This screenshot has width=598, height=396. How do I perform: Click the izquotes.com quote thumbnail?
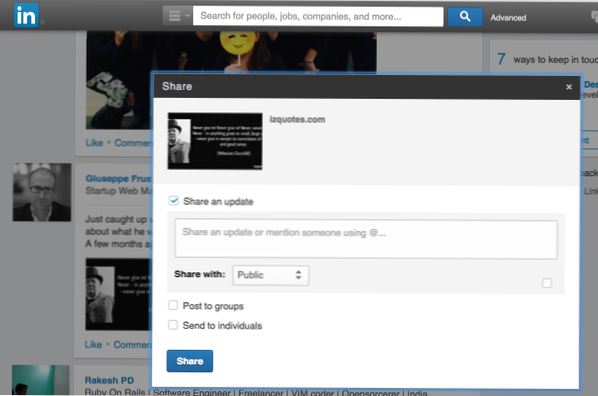pyautogui.click(x=215, y=141)
